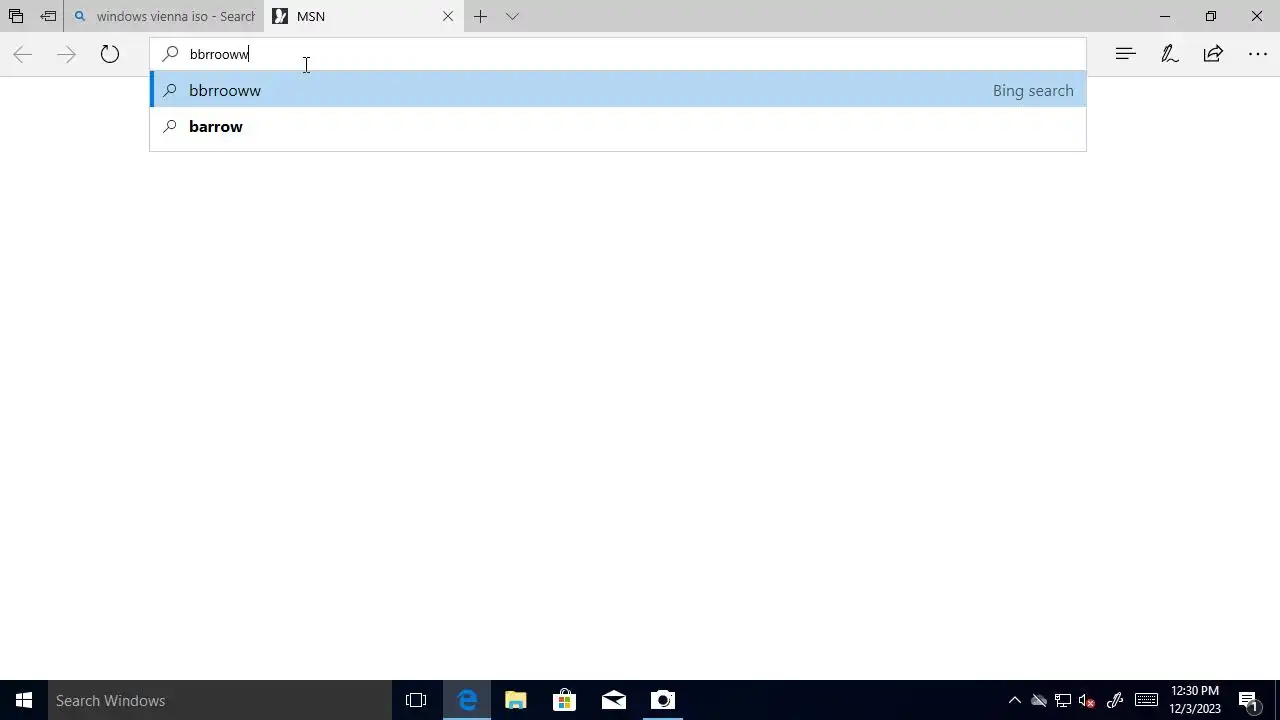Switch to the windows vienna iso search tab
1280x720 pixels.
click(164, 16)
